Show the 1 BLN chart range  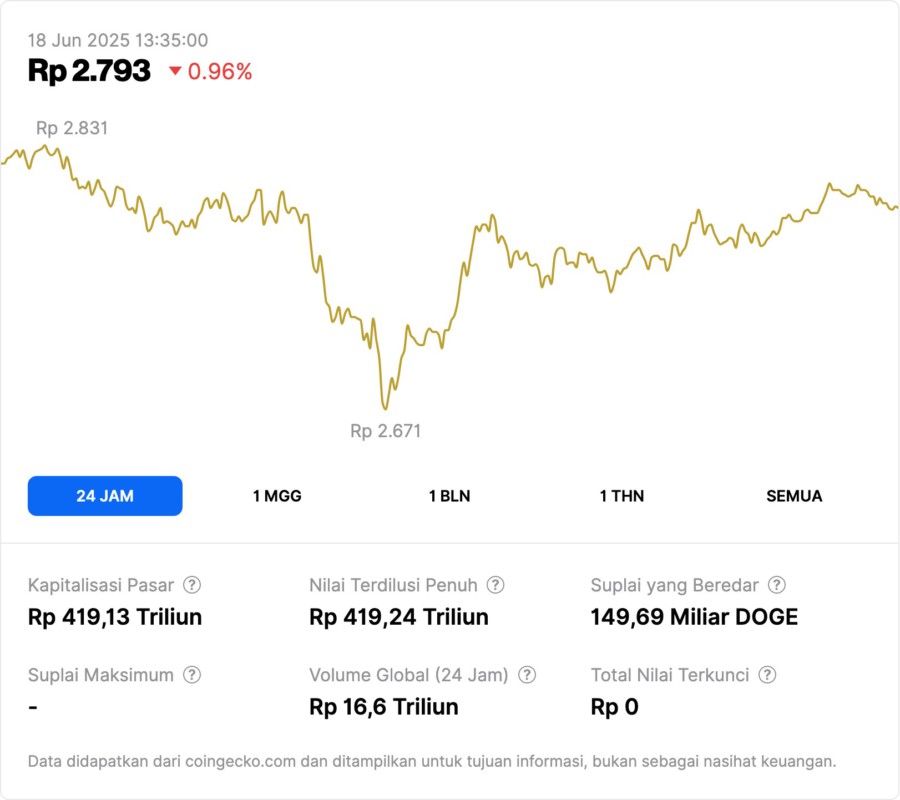point(449,496)
